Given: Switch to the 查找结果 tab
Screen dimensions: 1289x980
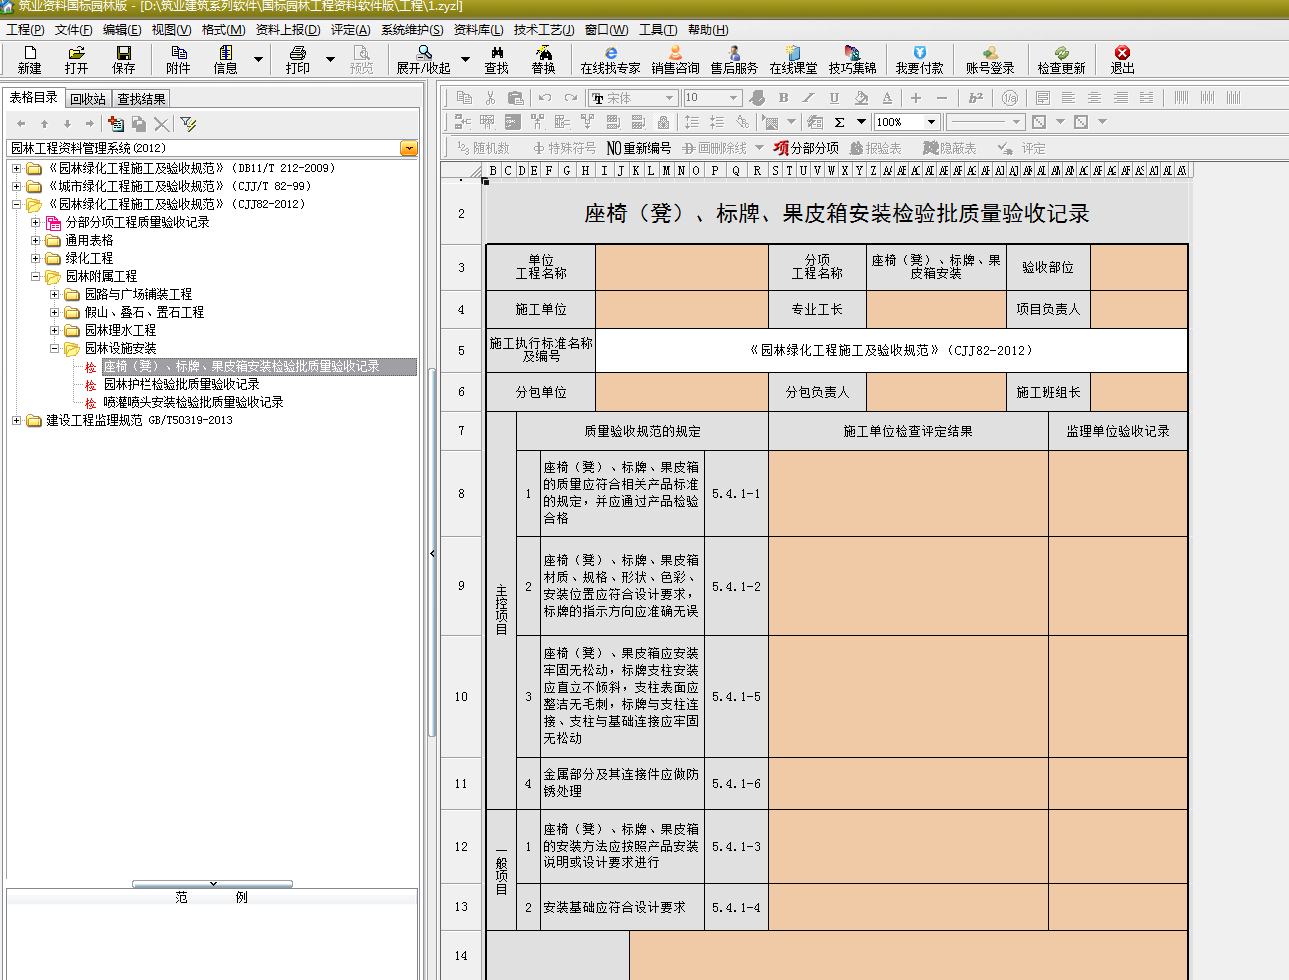Looking at the screenshot, I should coord(141,99).
